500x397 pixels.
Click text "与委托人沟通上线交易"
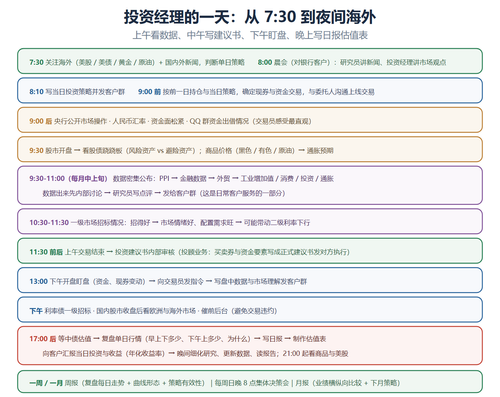point(341,92)
